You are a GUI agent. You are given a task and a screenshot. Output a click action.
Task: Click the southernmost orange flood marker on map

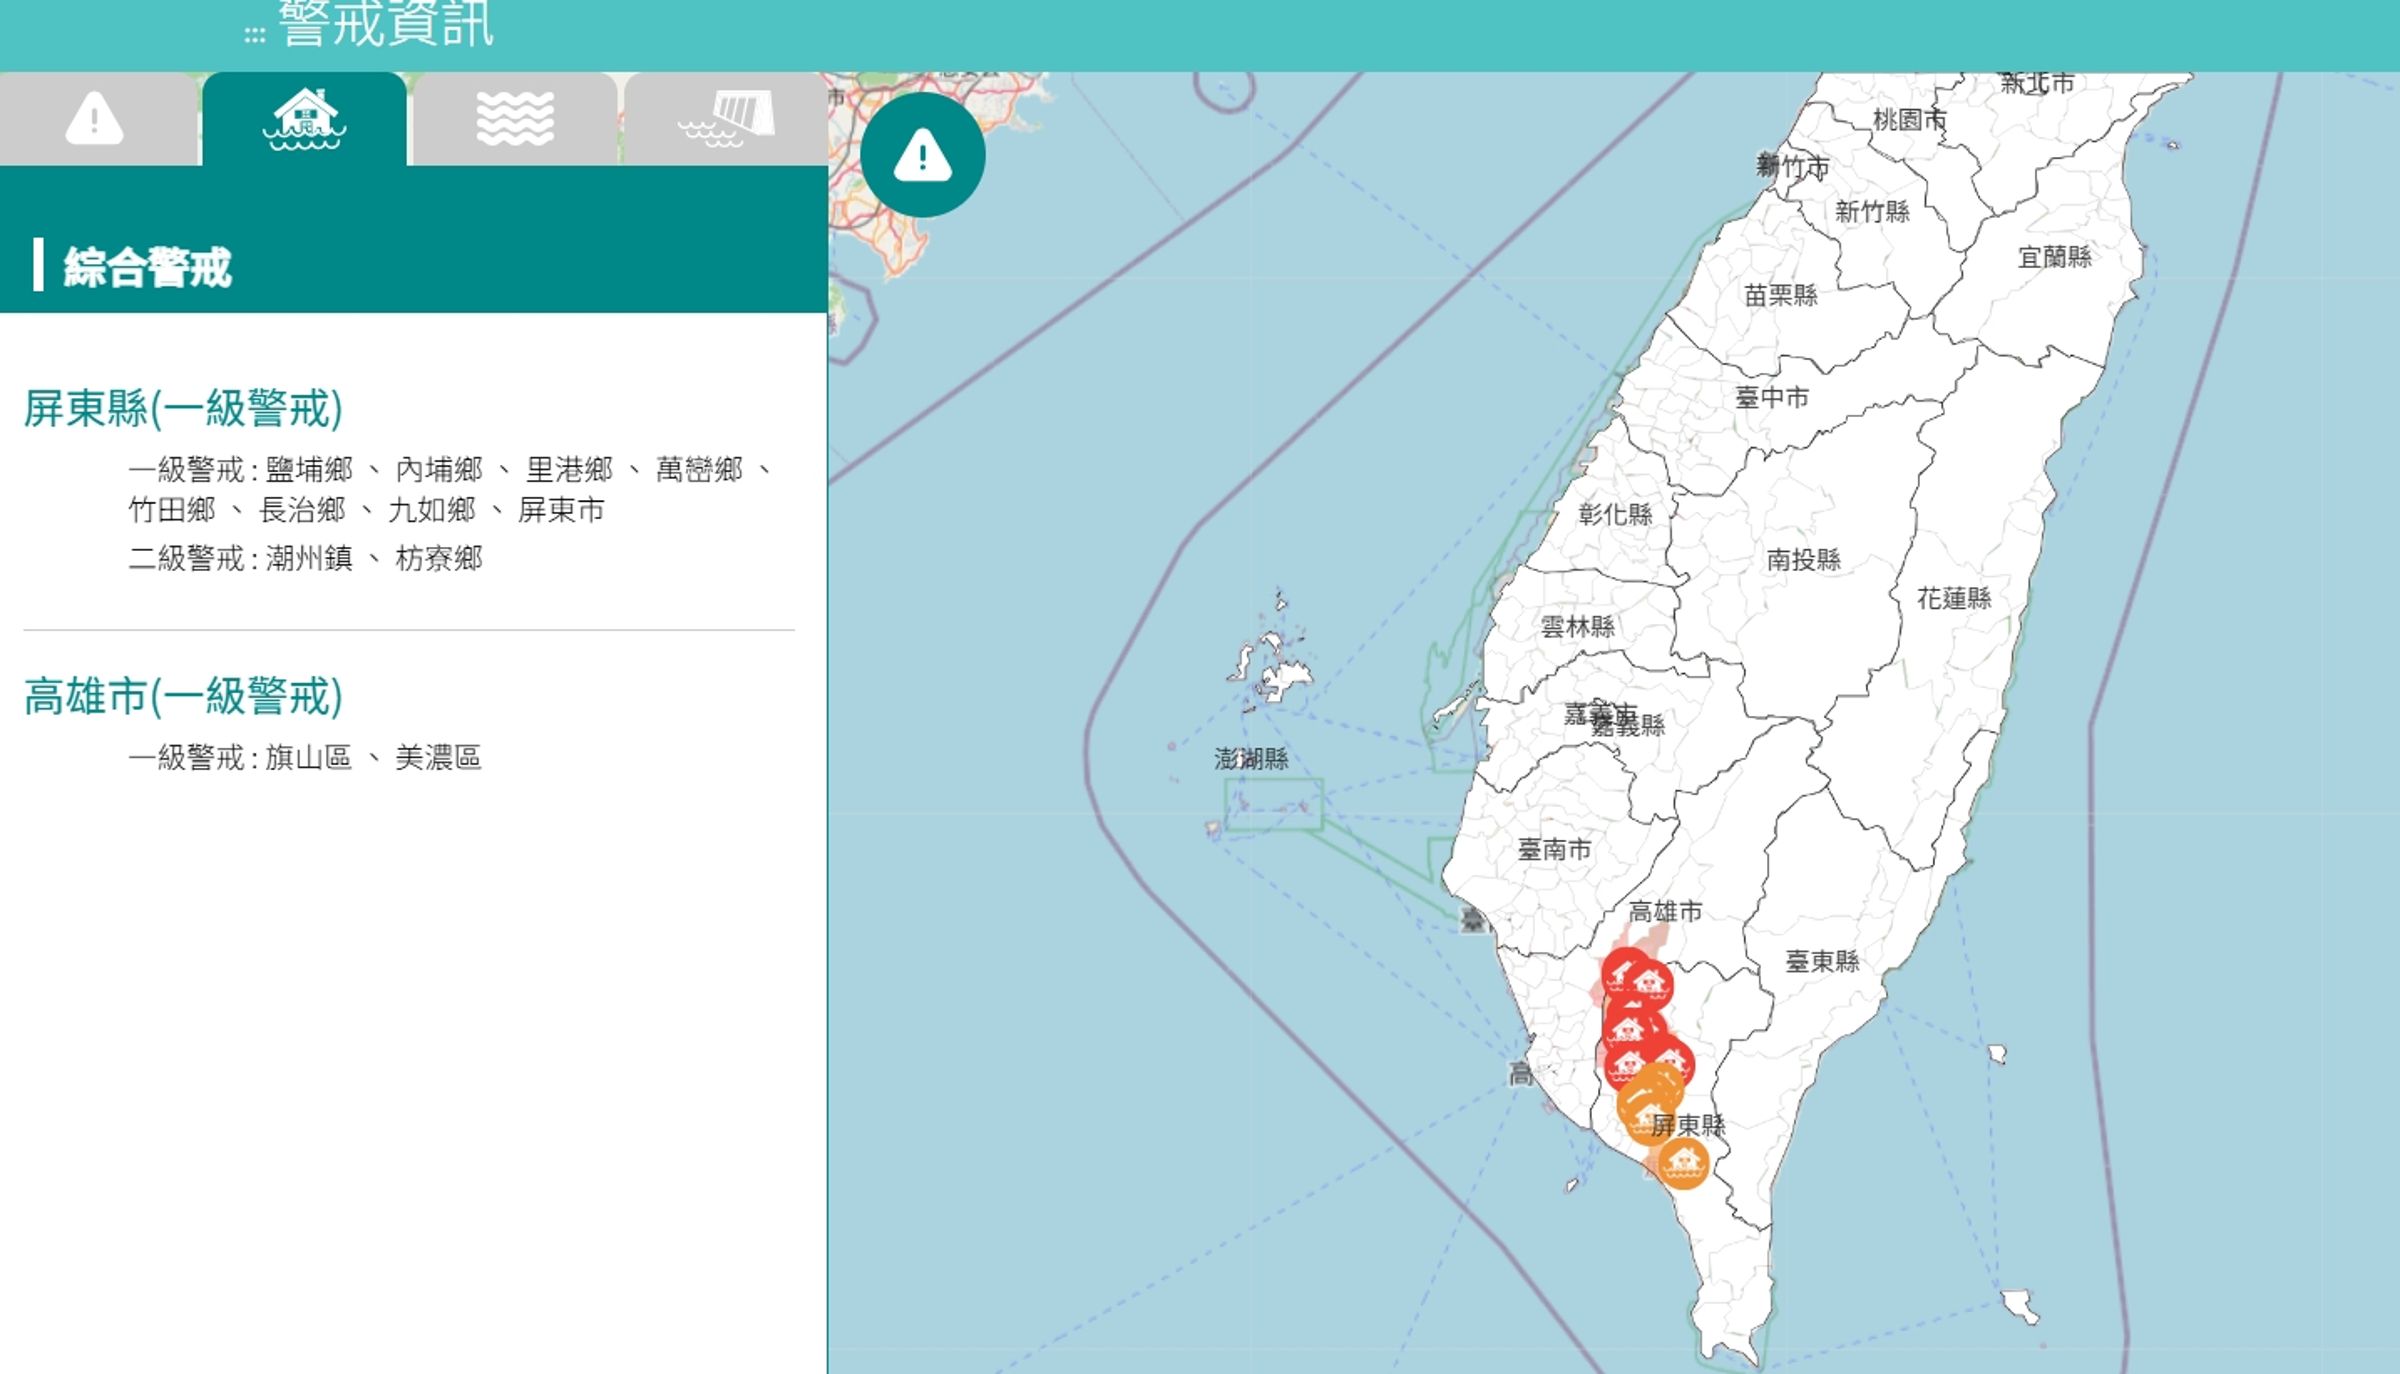pos(1683,1162)
